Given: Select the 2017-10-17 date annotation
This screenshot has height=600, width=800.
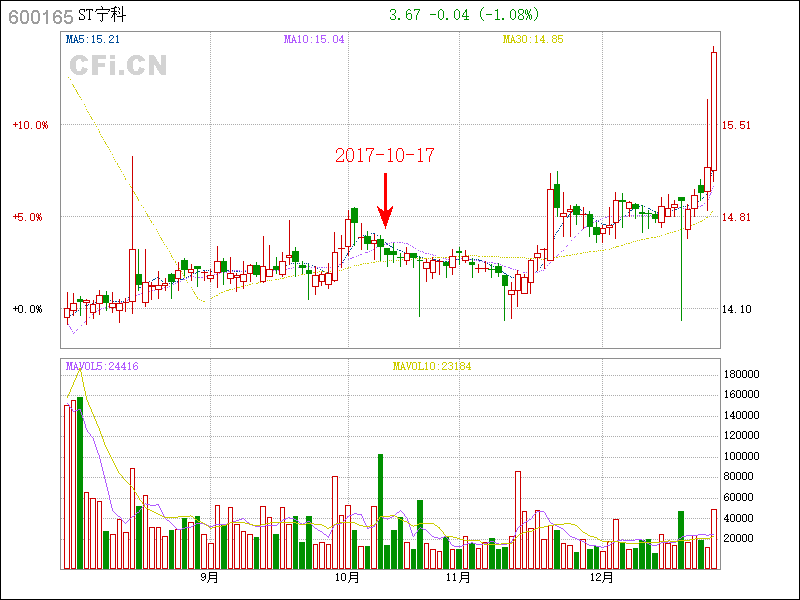Looking at the screenshot, I should click(x=385, y=155).
